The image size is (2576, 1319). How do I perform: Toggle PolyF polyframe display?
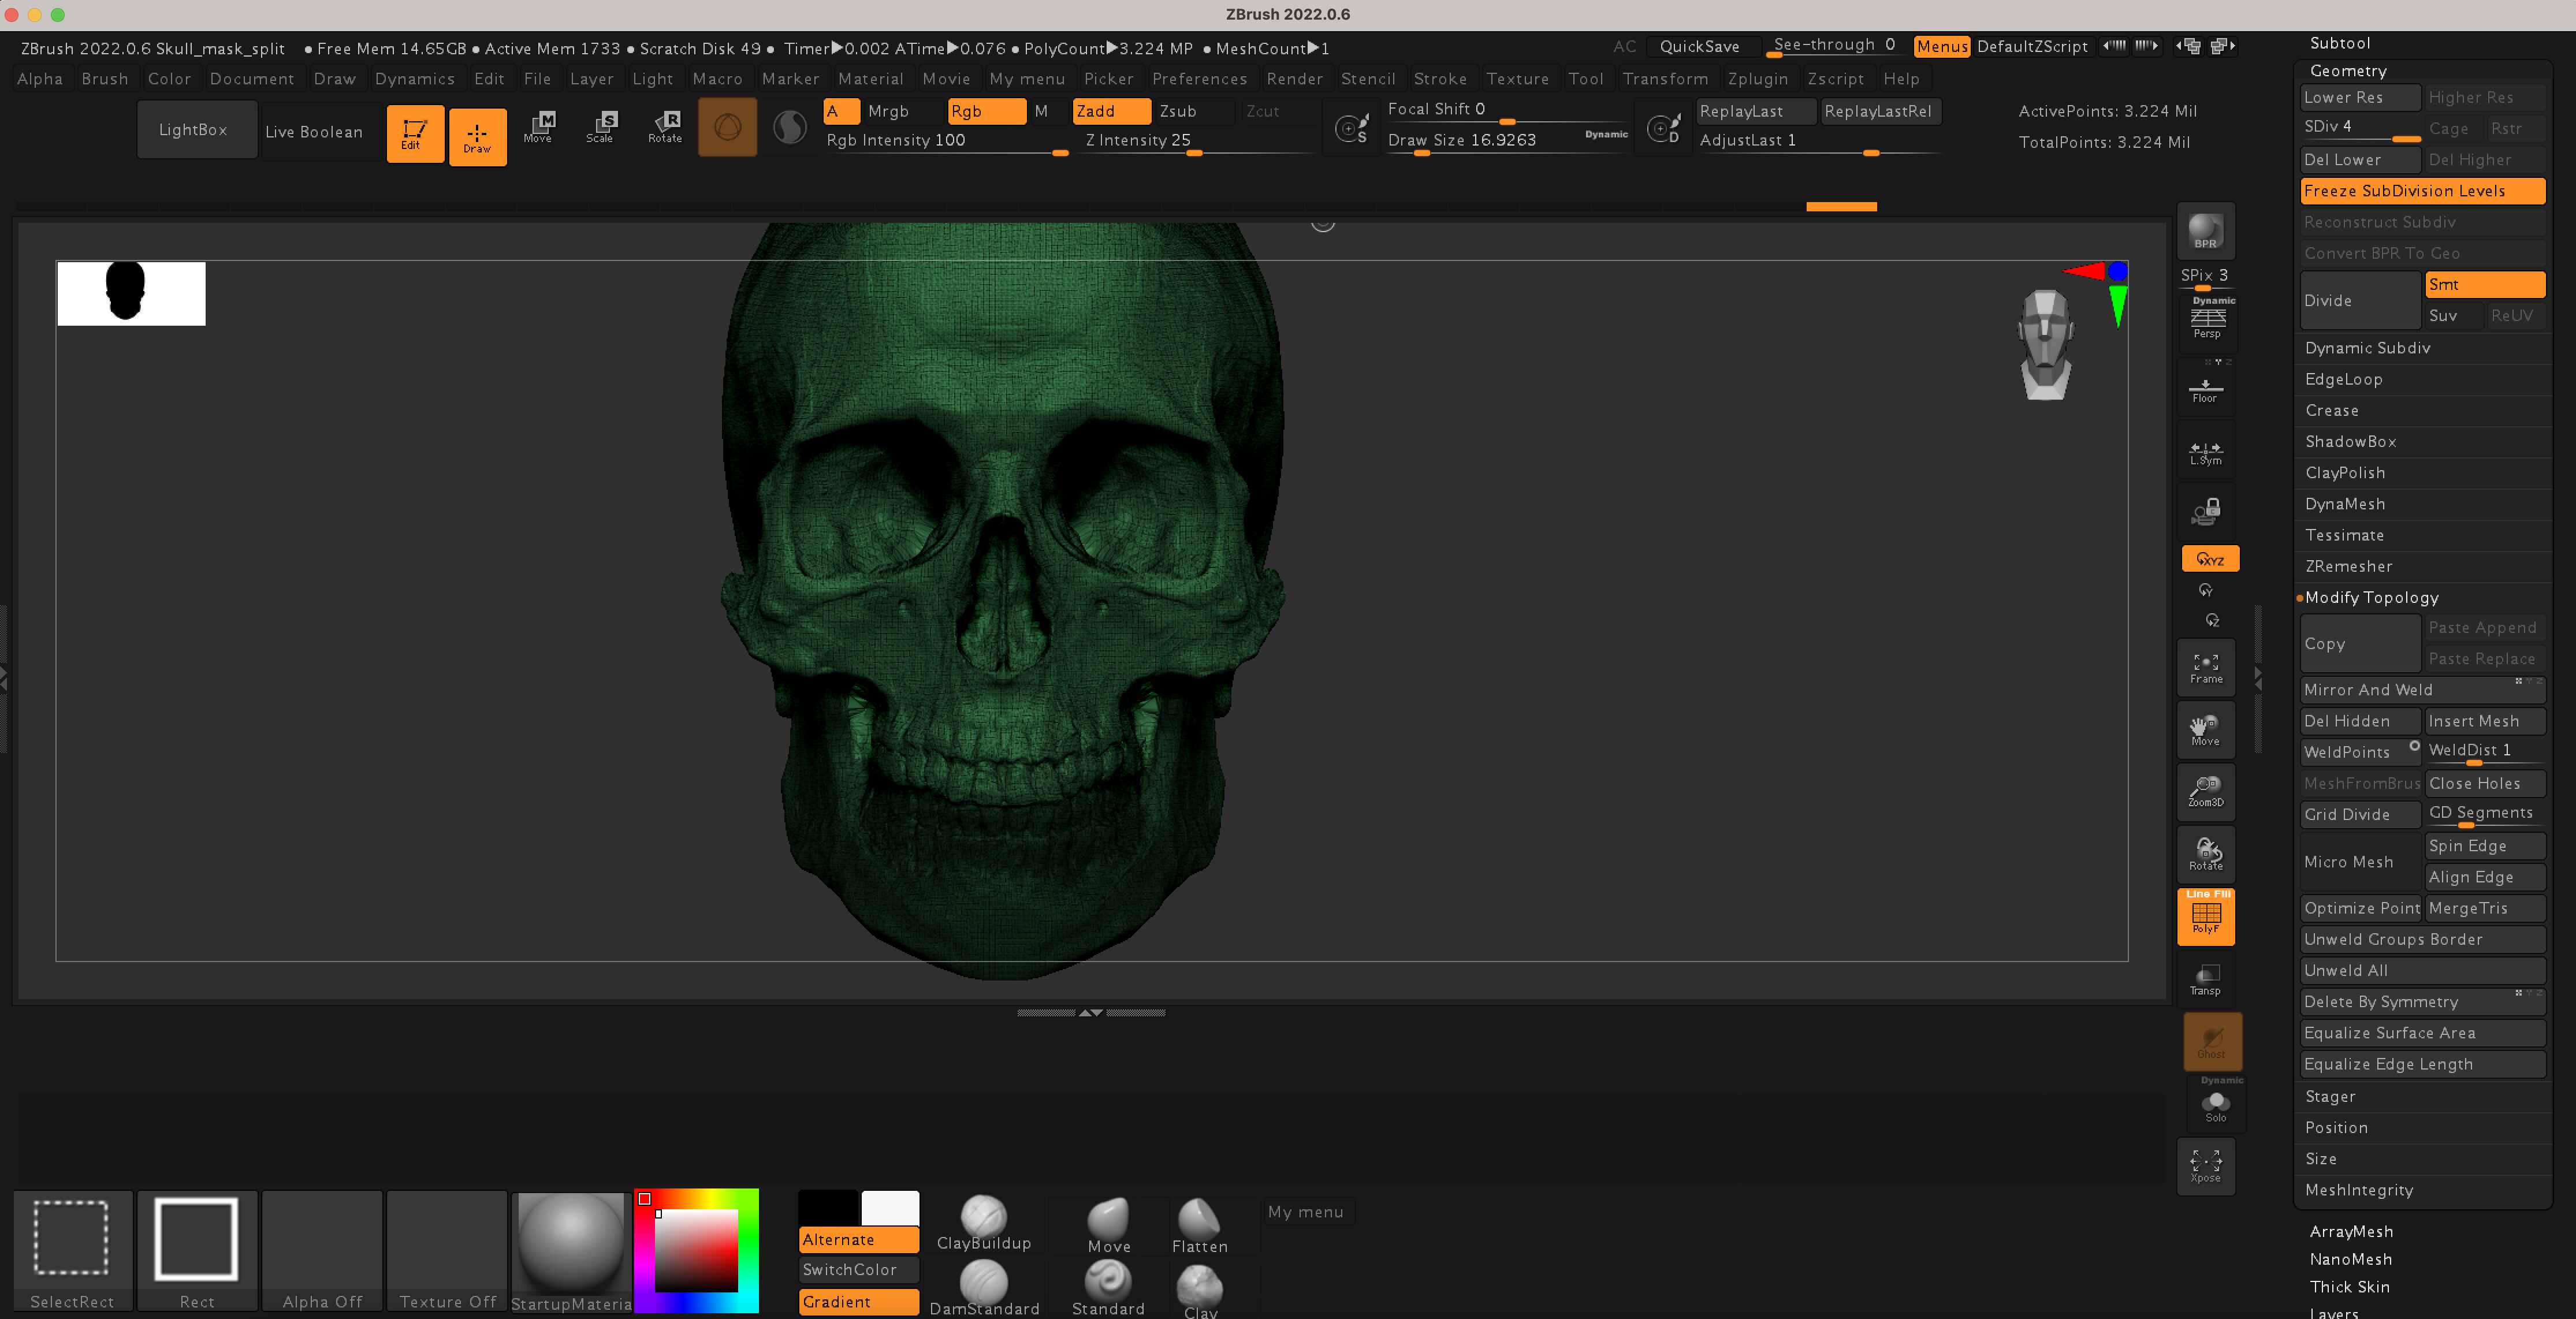[2206, 917]
